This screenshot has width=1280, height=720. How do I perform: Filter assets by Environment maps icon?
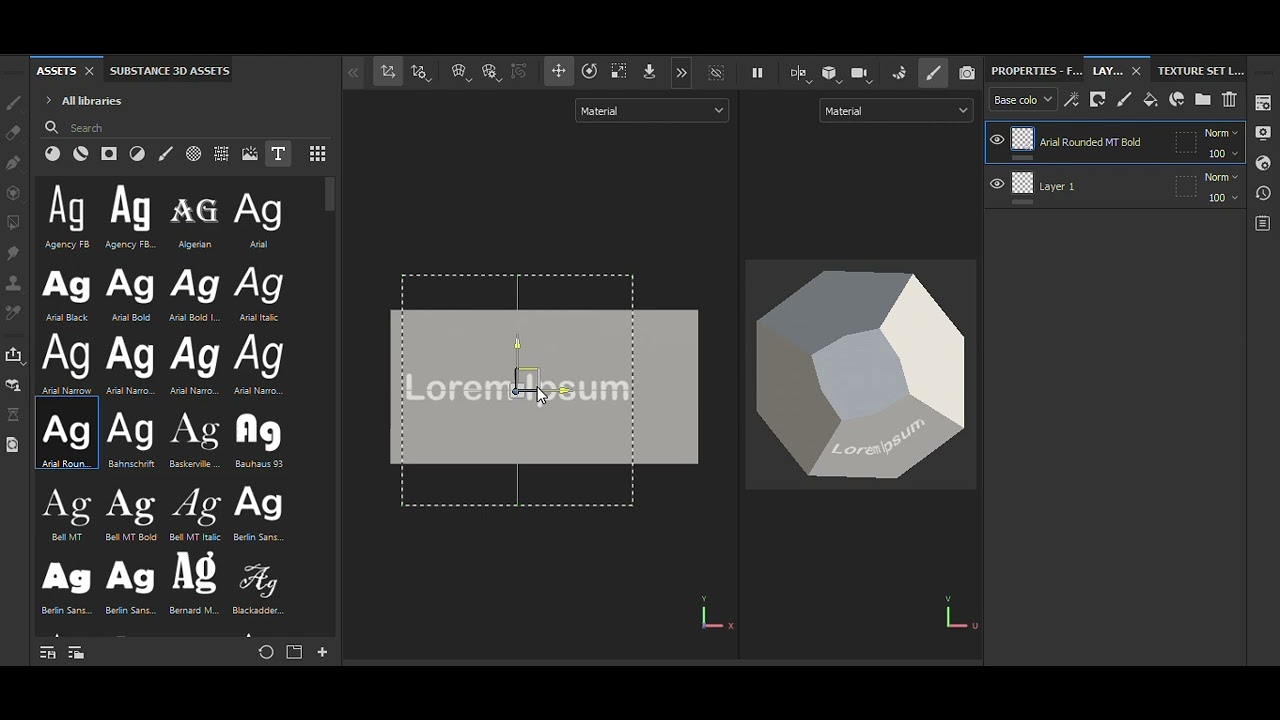[x=249, y=154]
